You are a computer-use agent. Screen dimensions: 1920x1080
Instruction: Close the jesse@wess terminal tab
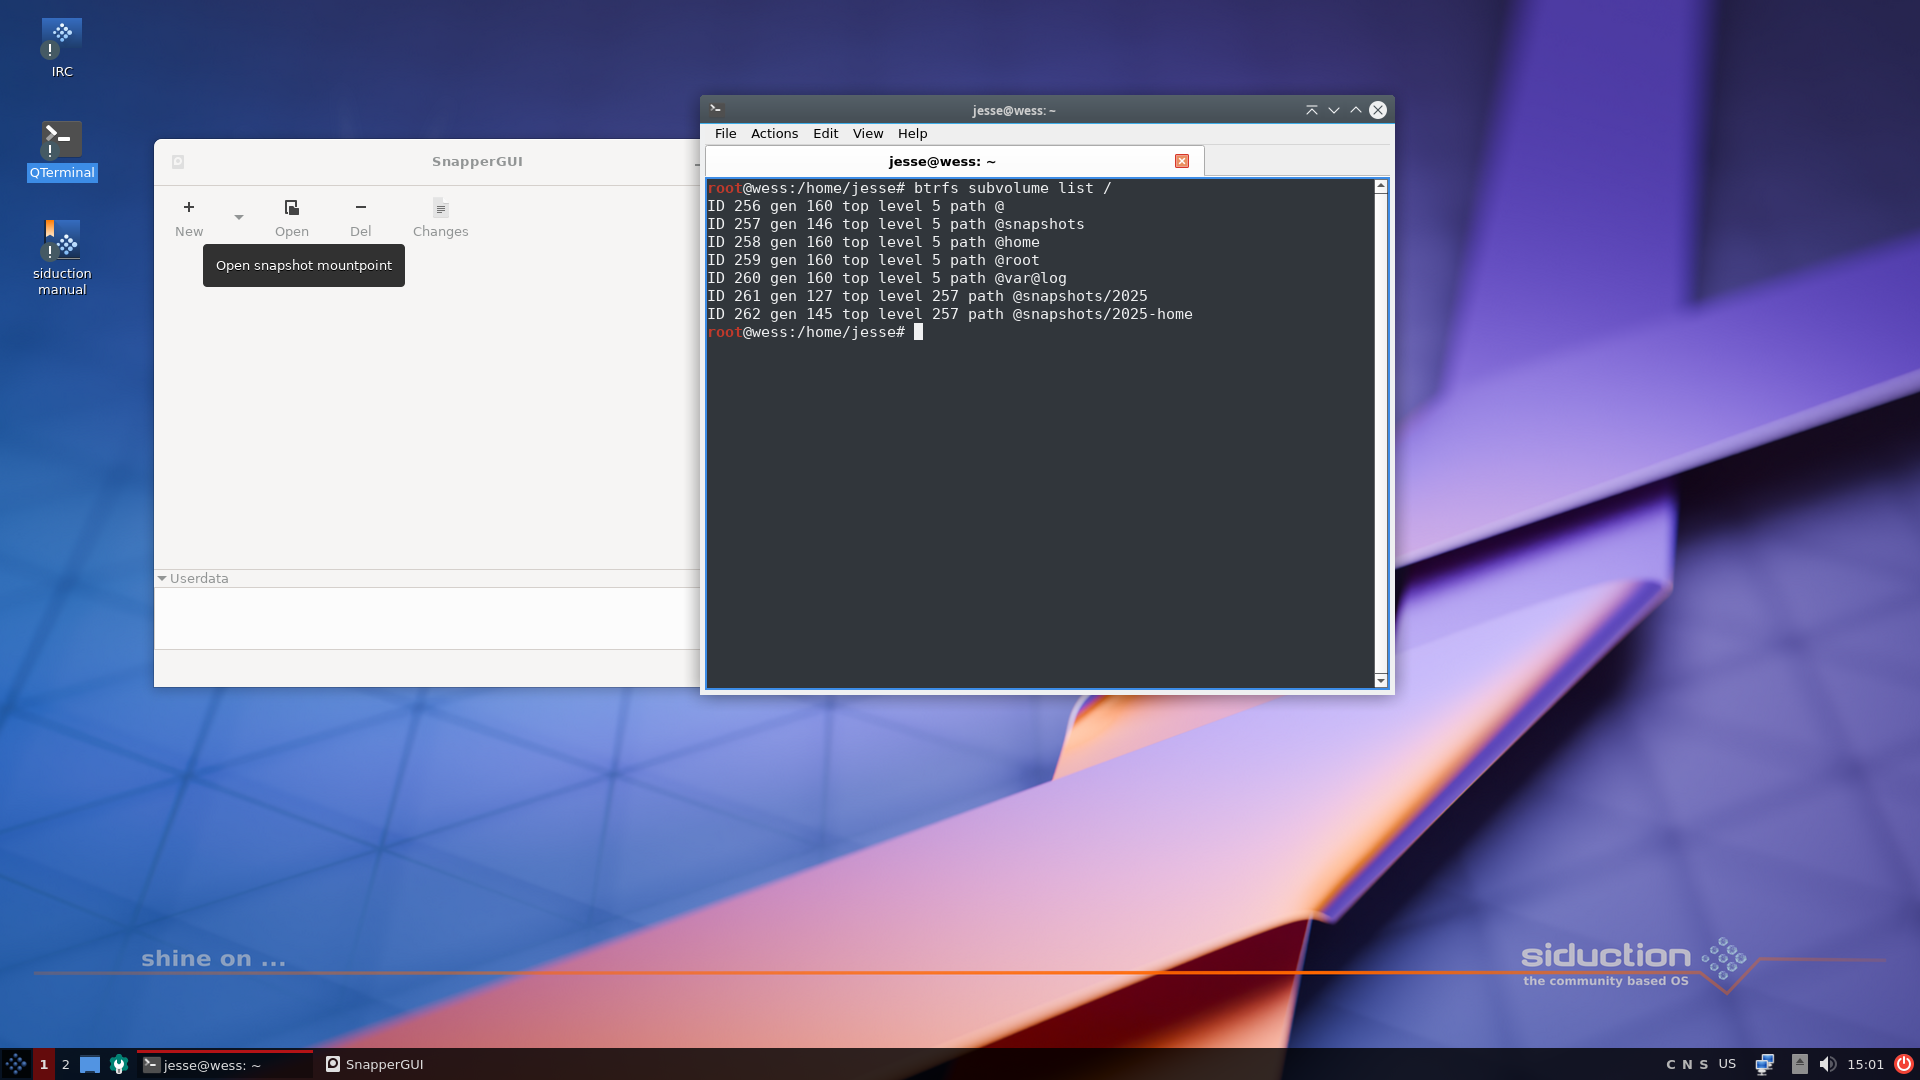(x=1182, y=161)
